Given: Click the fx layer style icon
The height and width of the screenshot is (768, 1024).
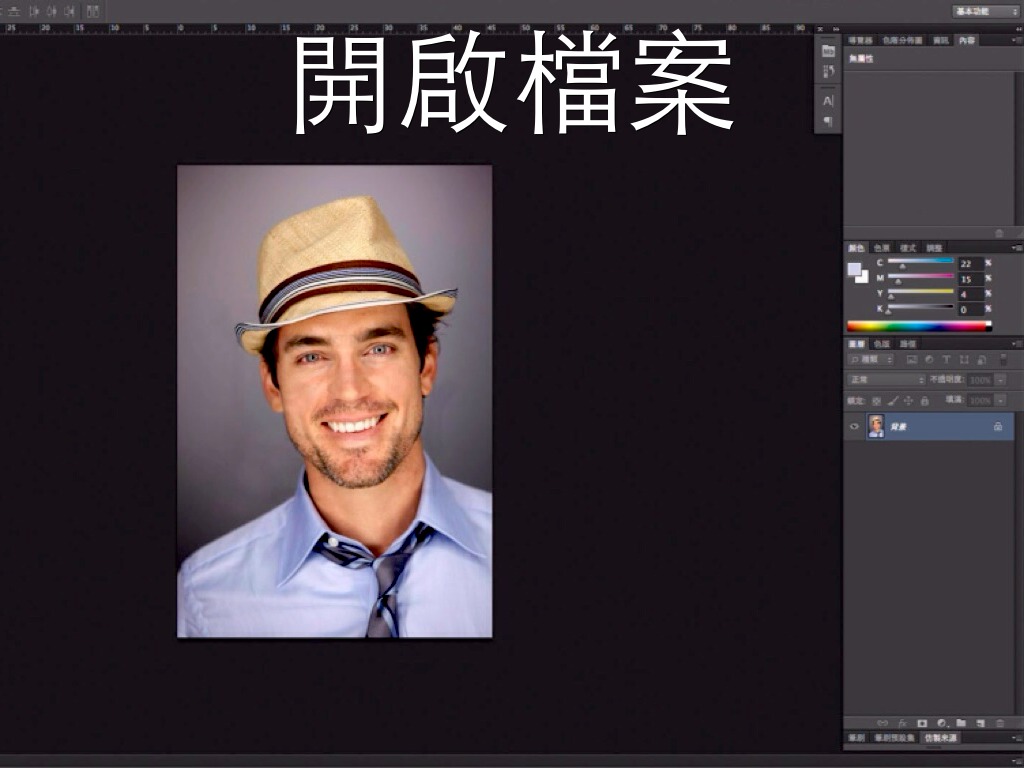Looking at the screenshot, I should point(902,722).
